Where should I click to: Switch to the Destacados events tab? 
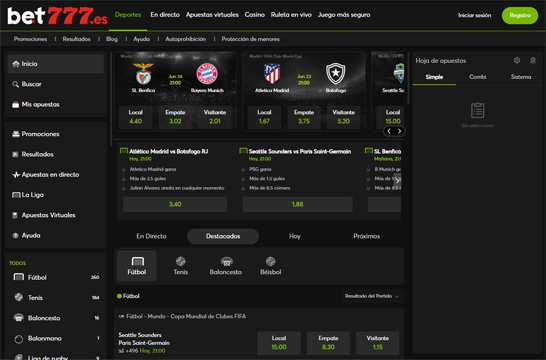coord(223,236)
